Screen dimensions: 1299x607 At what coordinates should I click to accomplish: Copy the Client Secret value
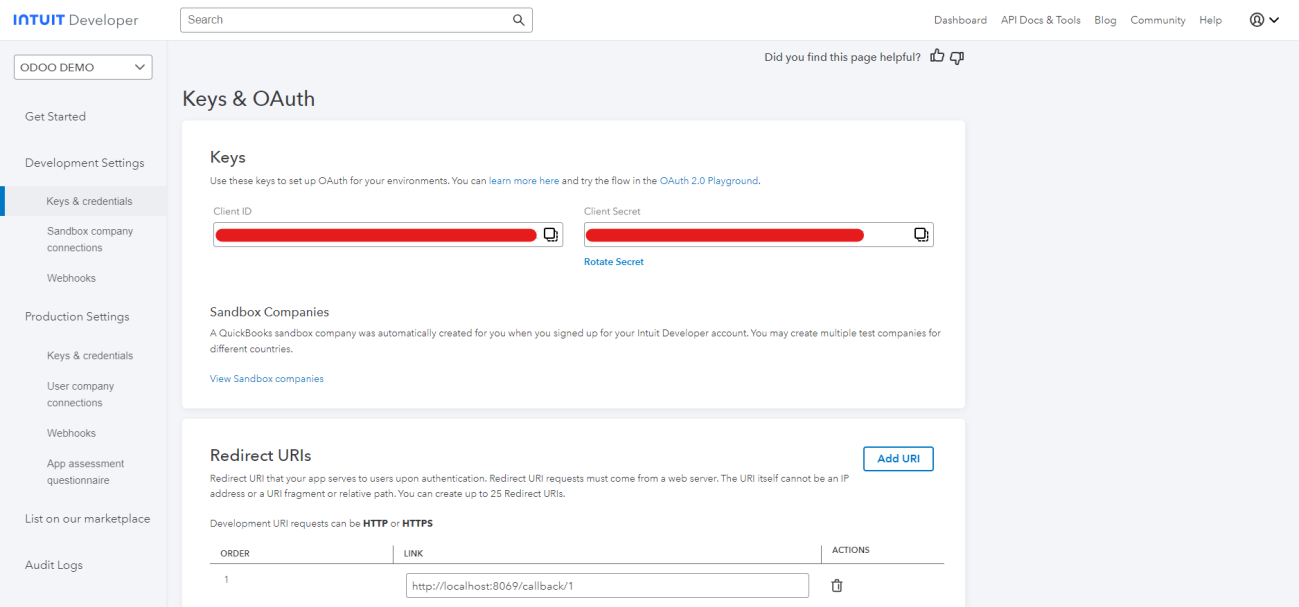click(921, 235)
